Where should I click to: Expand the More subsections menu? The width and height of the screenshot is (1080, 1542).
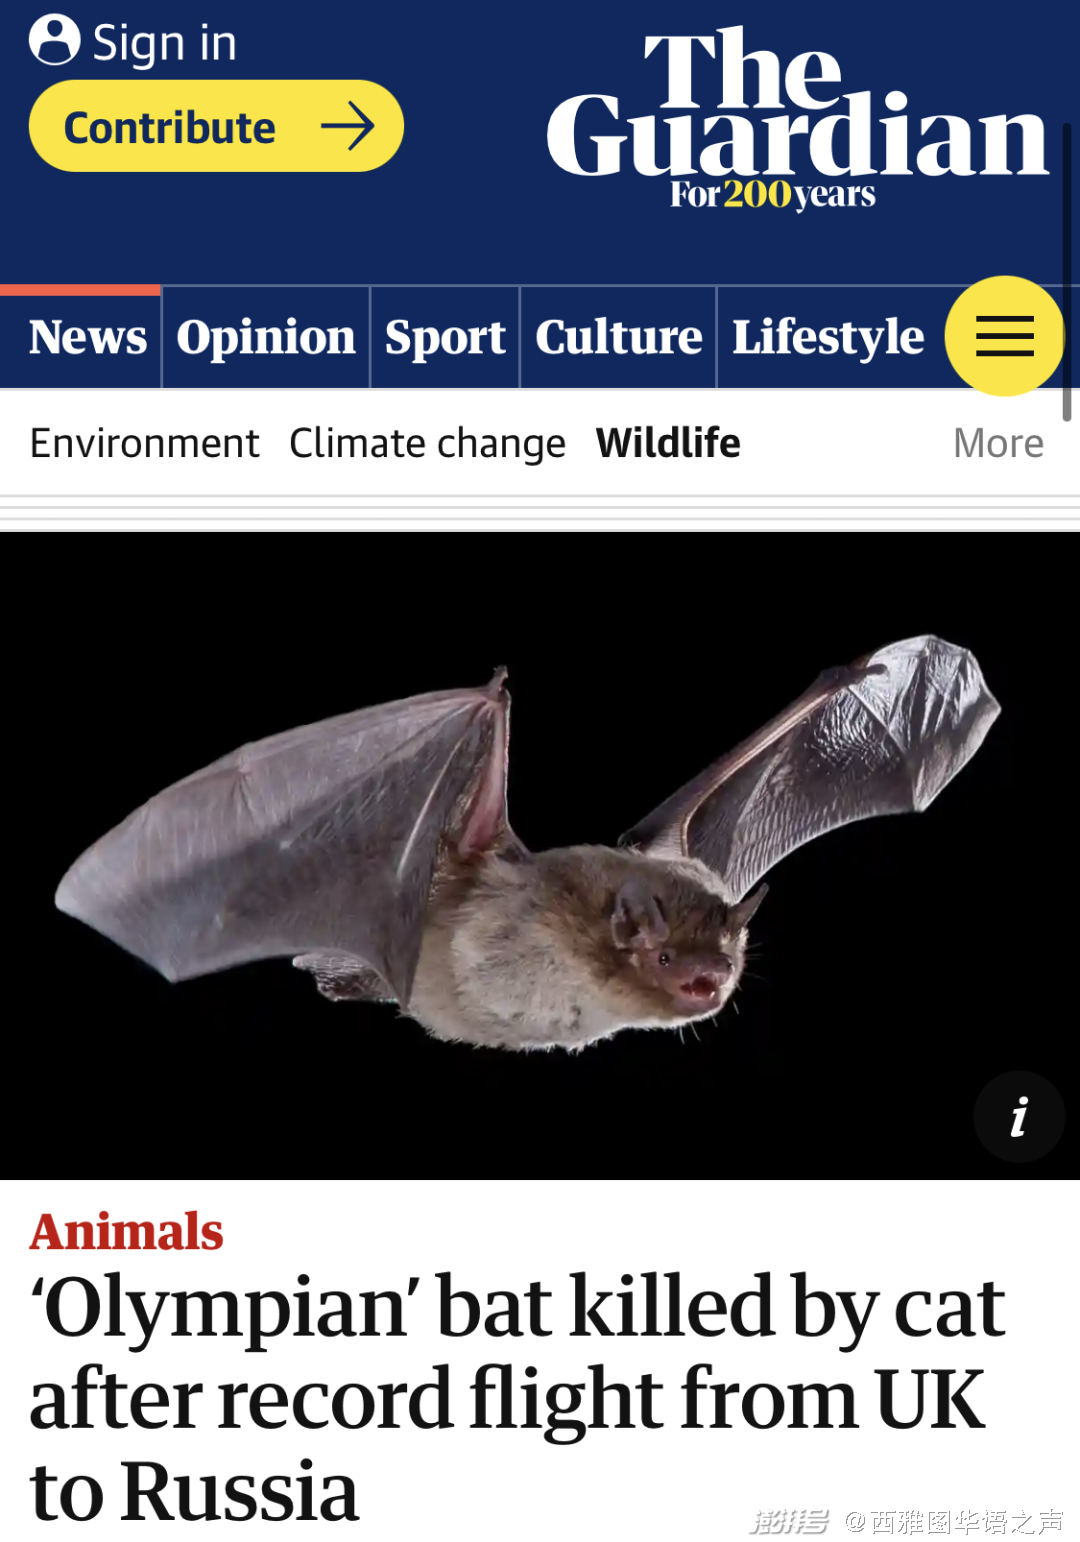tap(998, 443)
